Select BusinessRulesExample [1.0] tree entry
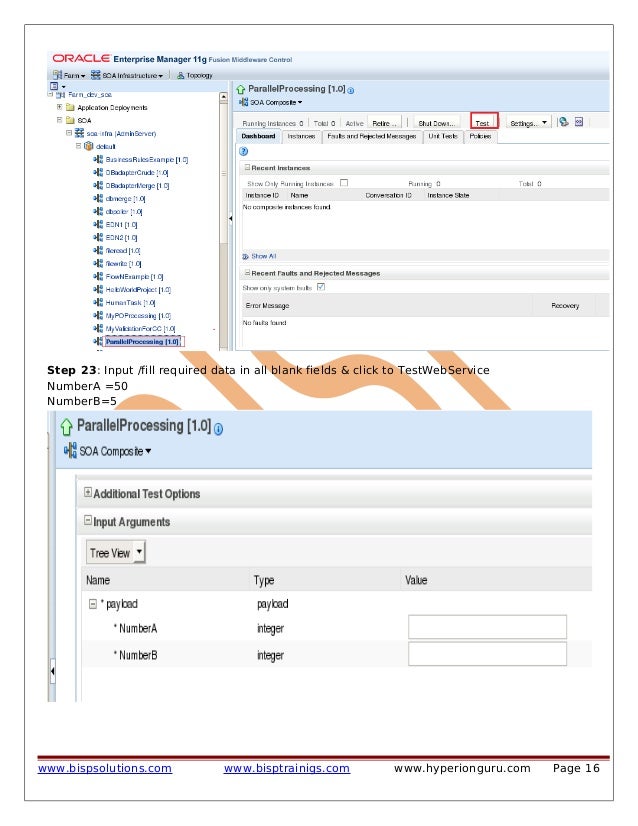 point(146,160)
